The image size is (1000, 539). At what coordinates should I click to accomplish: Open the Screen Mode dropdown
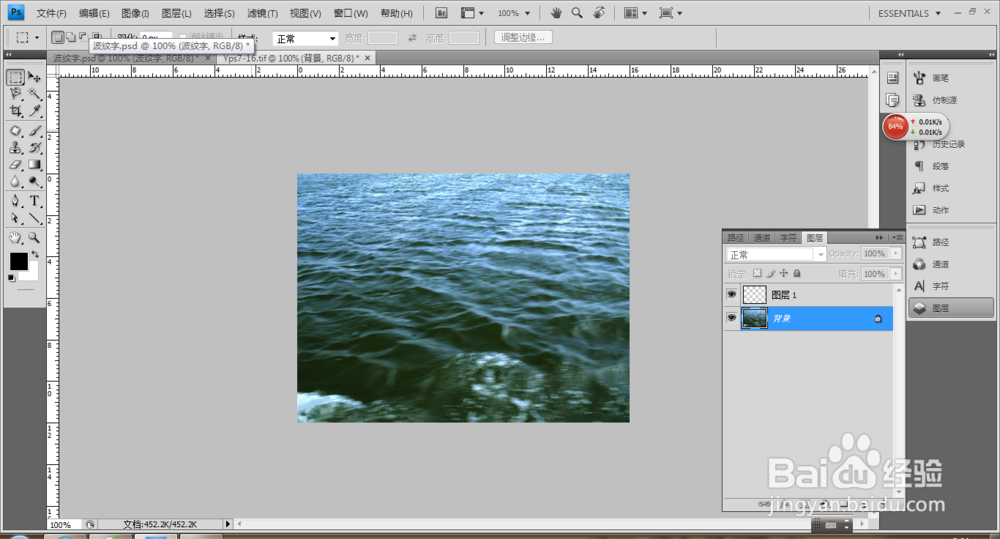point(670,13)
